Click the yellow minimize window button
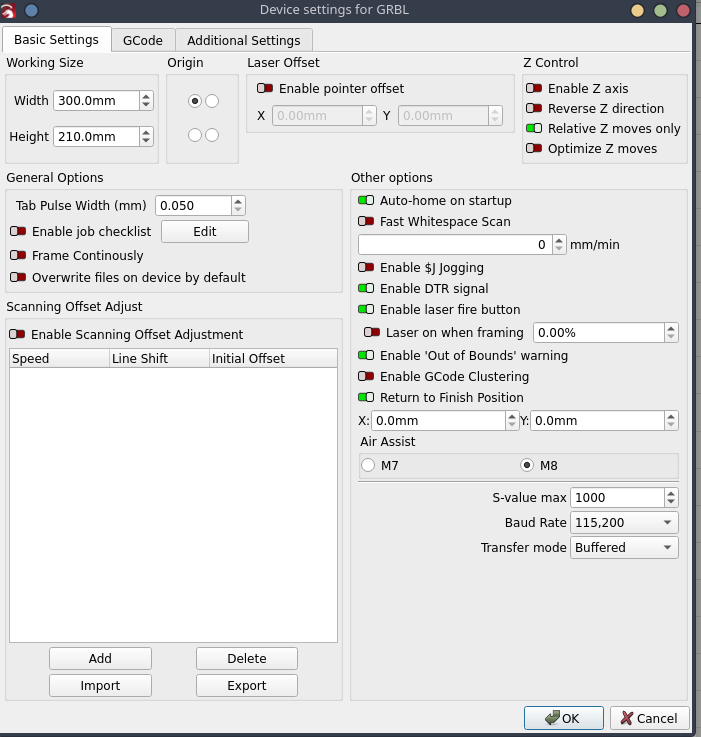701x737 pixels. coord(638,10)
